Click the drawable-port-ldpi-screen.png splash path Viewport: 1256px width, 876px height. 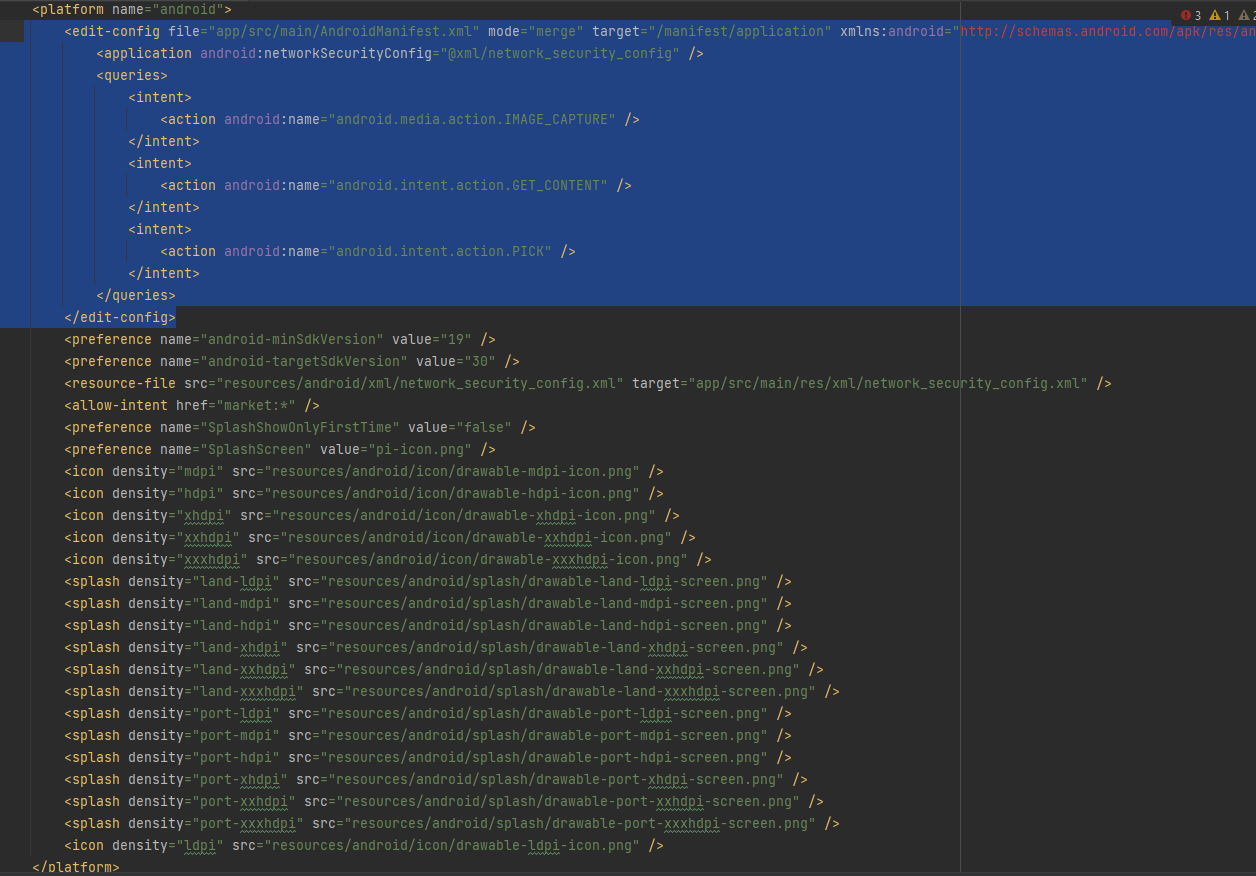(543, 713)
